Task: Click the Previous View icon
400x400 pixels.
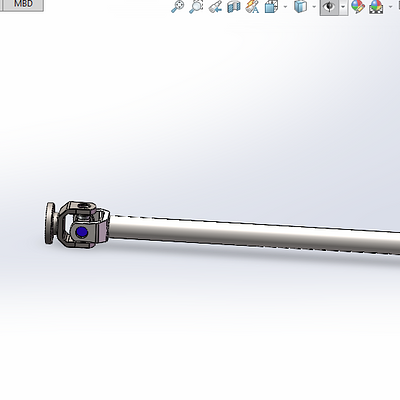Action: [x=215, y=7]
